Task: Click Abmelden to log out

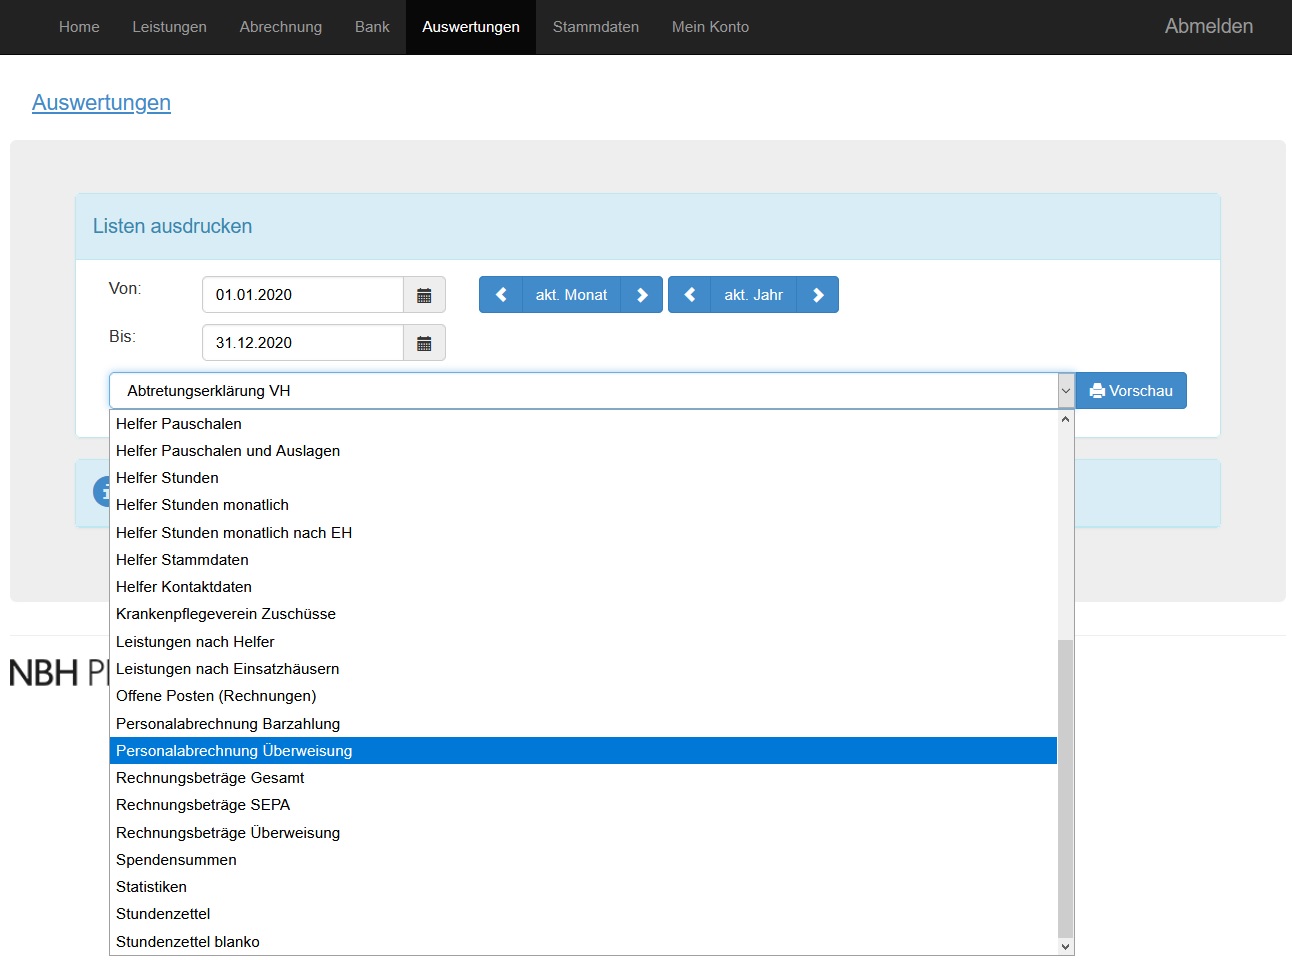Action: 1209,27
